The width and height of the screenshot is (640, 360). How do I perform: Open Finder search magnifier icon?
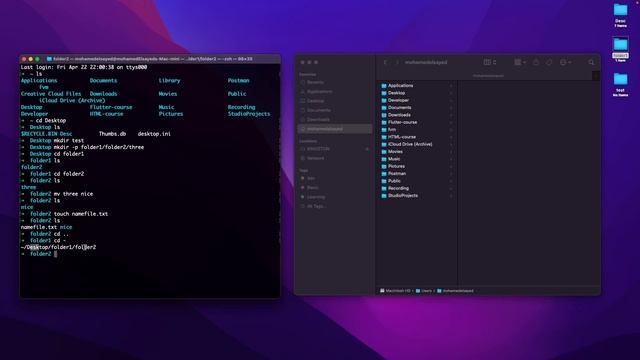pos(591,62)
